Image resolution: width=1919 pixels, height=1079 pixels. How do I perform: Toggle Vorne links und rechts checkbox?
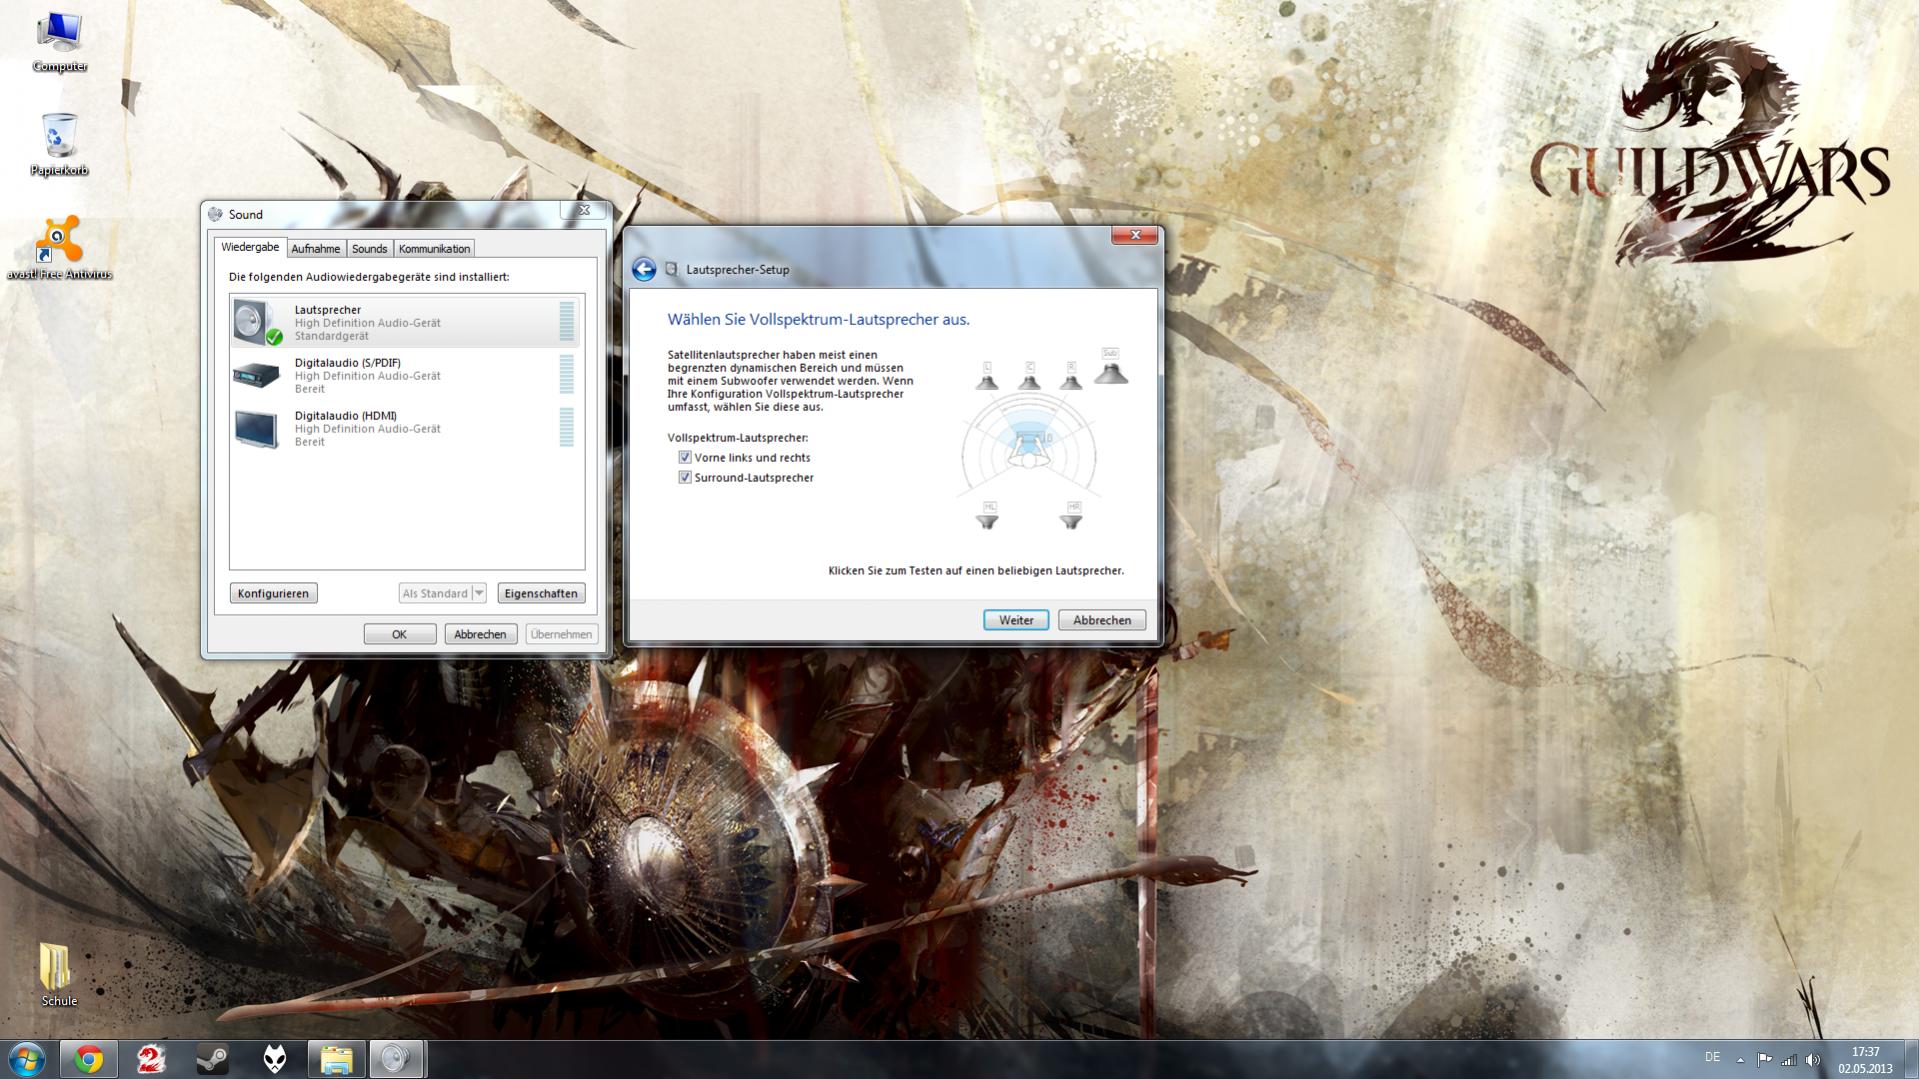pos(685,458)
